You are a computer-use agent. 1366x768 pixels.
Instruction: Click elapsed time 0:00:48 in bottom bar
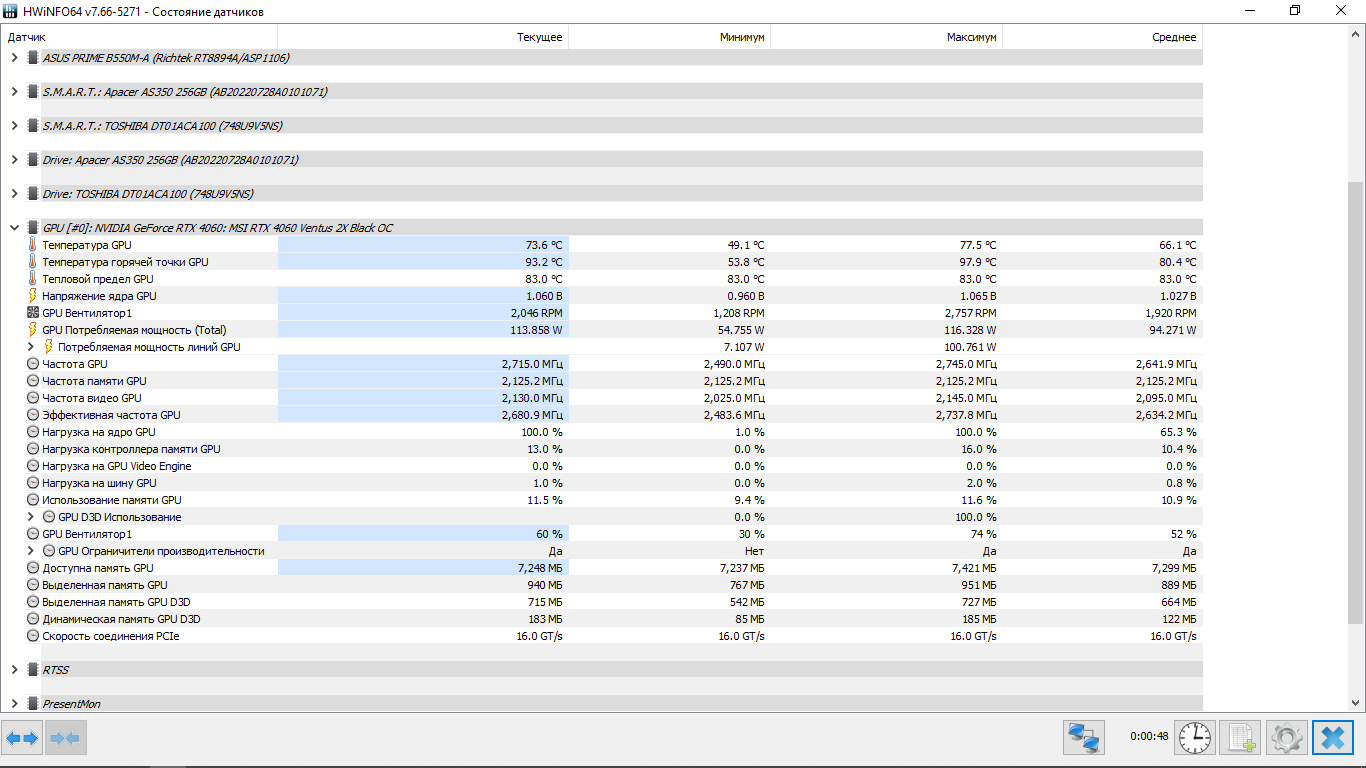pyautogui.click(x=1149, y=736)
